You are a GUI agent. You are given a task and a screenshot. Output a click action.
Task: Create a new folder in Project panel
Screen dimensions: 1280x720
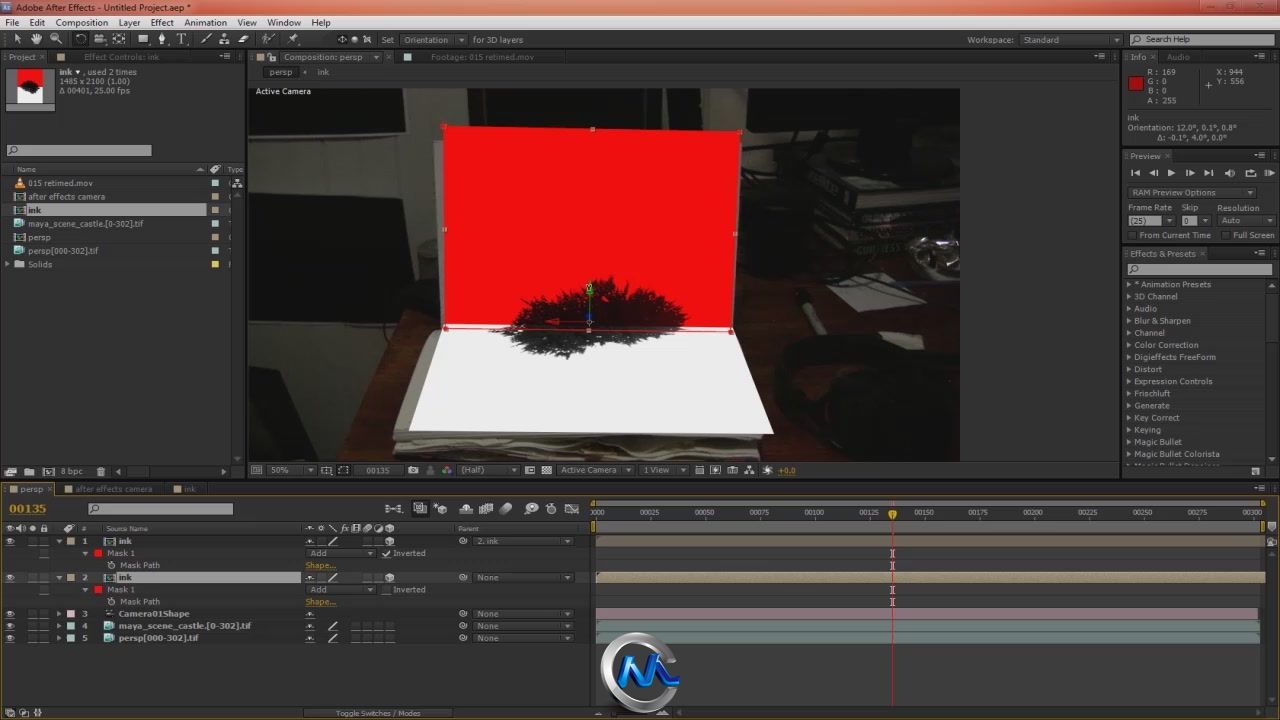[29, 471]
